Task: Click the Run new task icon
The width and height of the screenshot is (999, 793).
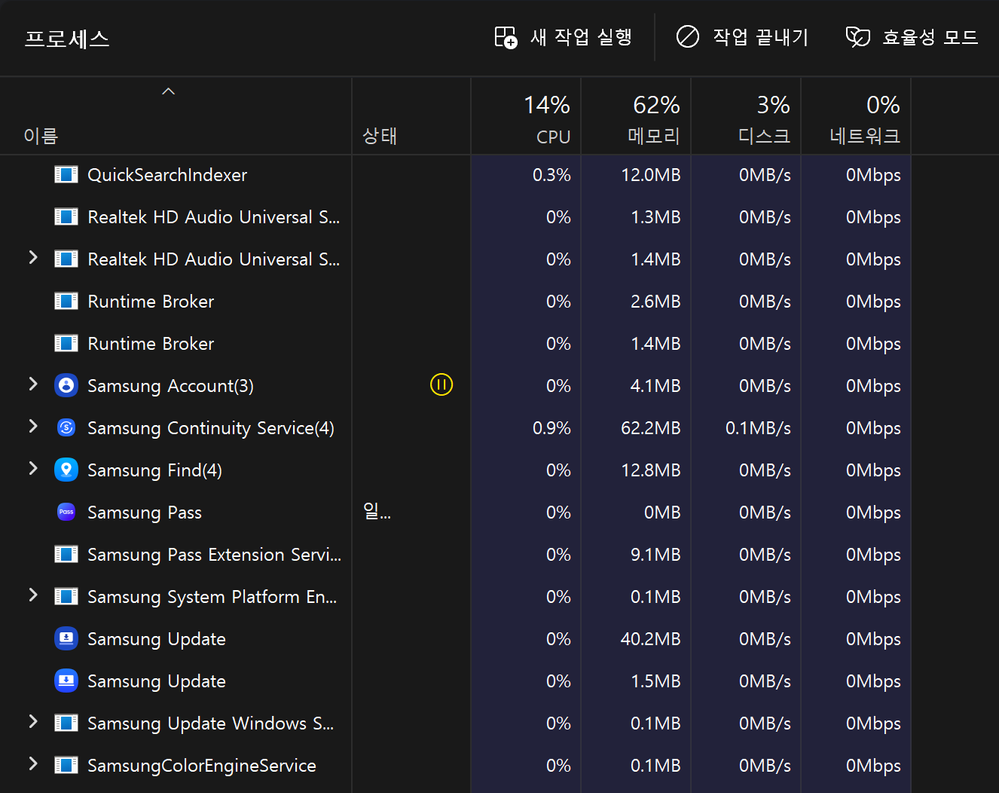Action: click(506, 37)
